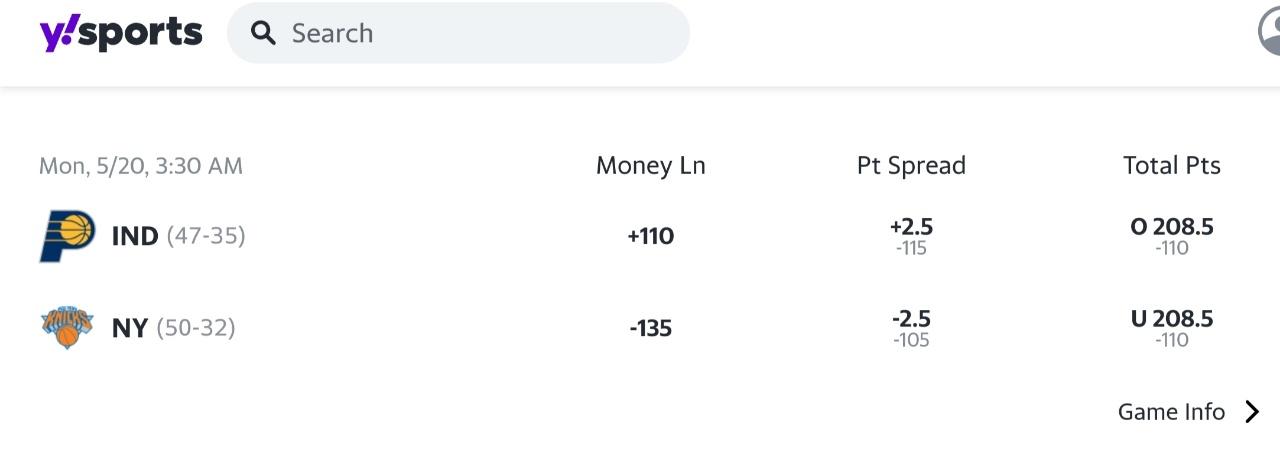Choose the IND +2.5 point spread

(x=911, y=235)
